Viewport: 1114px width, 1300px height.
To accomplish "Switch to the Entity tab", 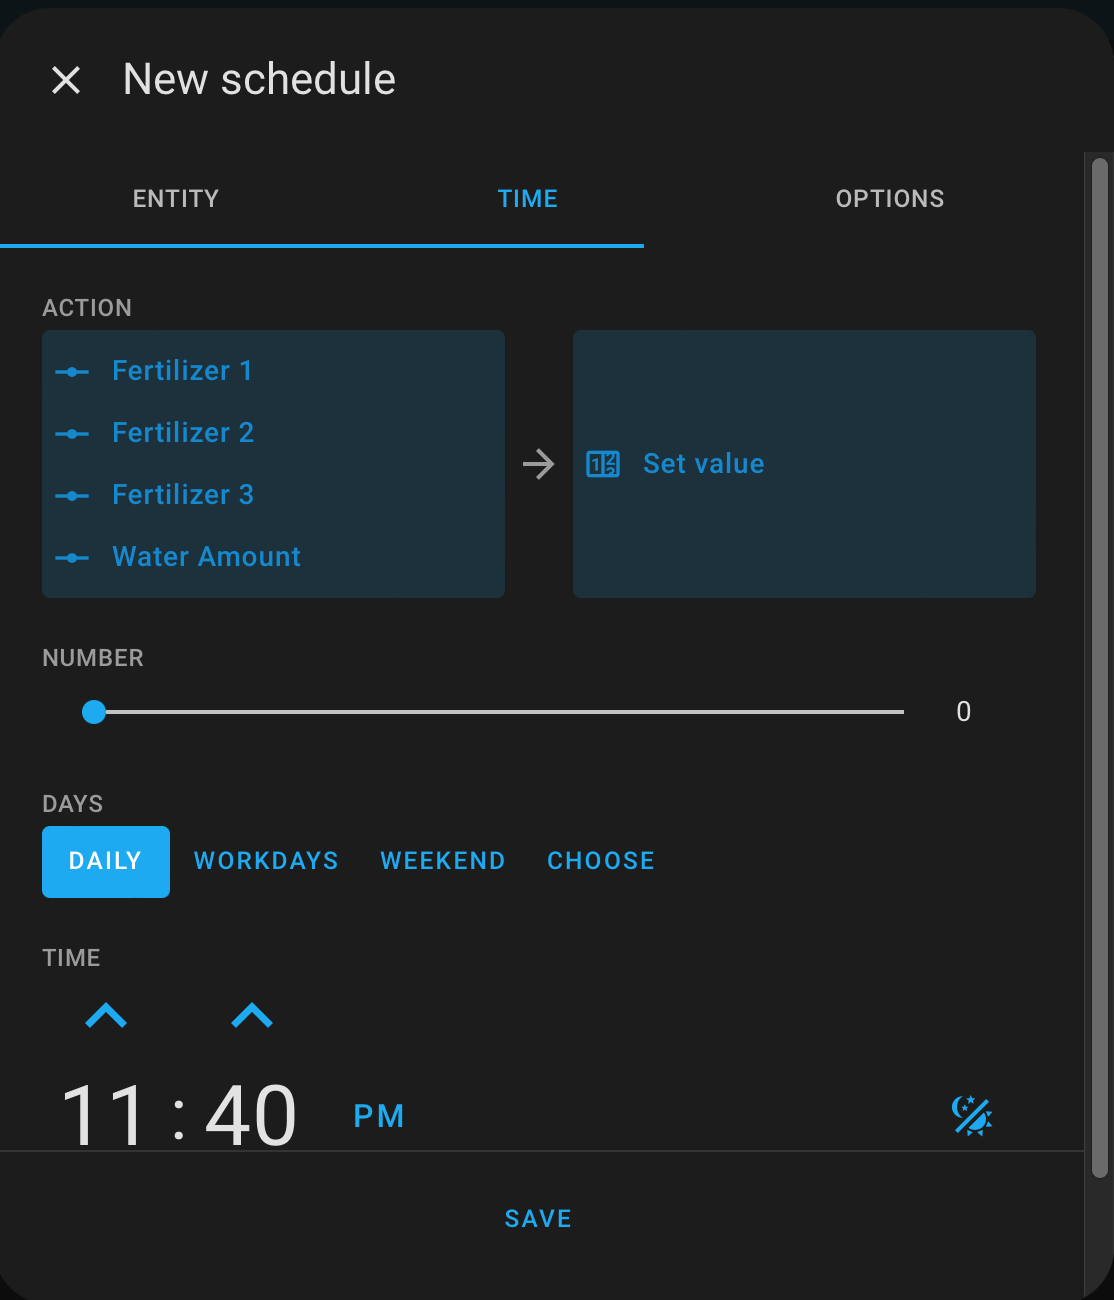I will pyautogui.click(x=176, y=198).
